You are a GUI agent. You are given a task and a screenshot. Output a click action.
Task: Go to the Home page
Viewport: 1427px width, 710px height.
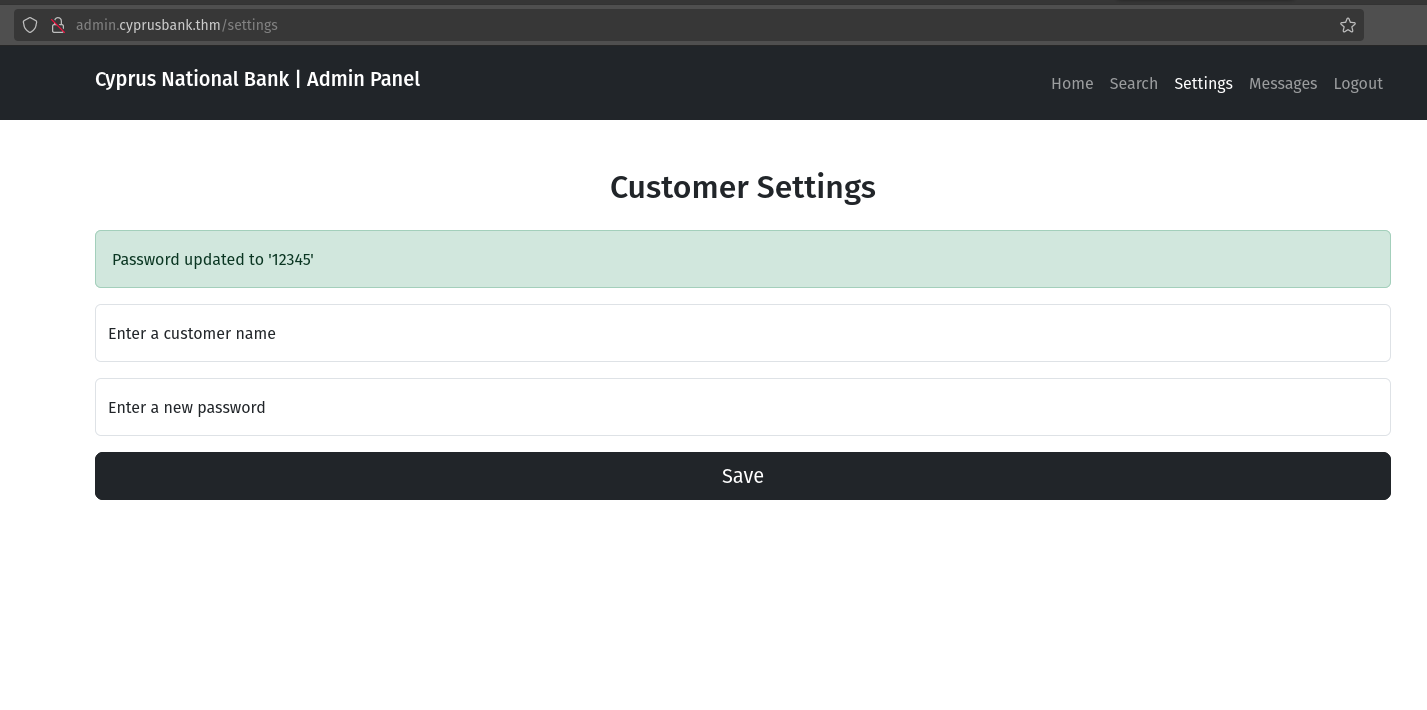1072,84
